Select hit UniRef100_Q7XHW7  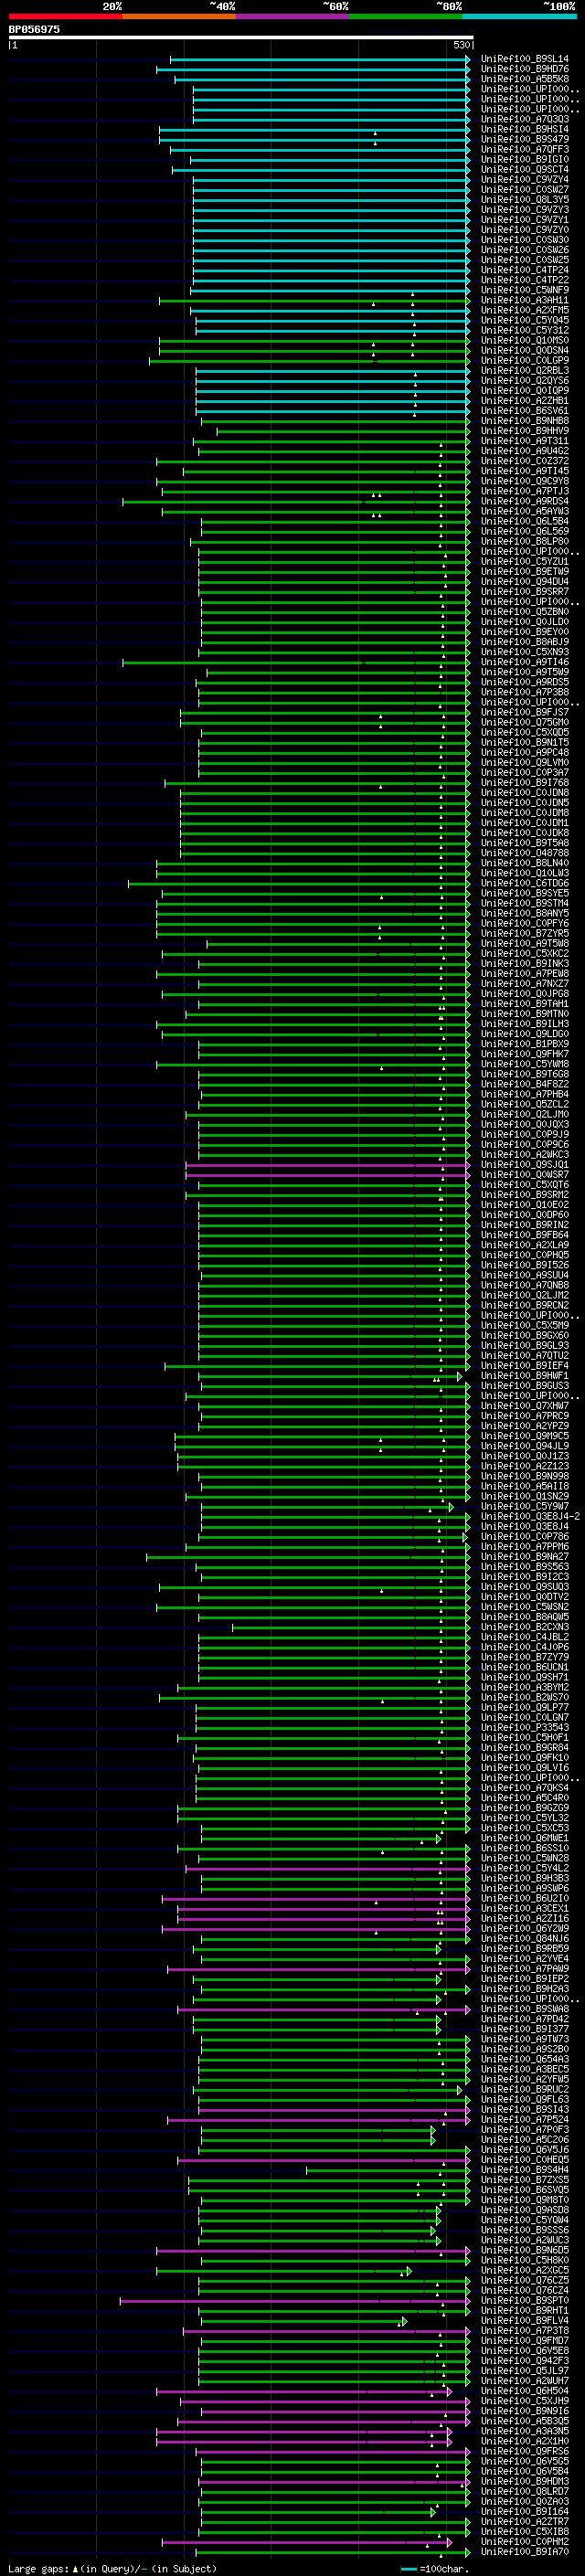click(525, 1406)
